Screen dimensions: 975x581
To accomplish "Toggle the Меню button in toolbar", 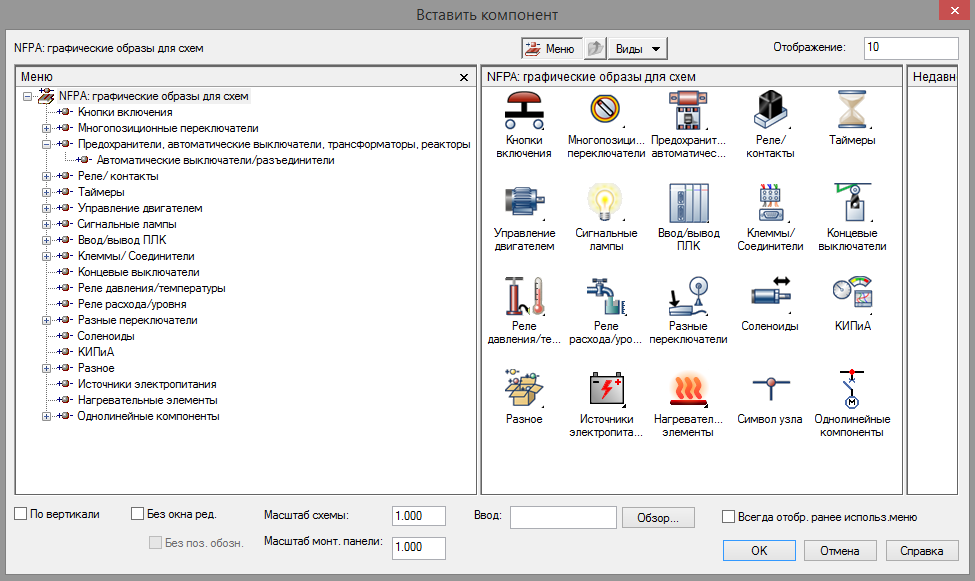I will click(x=552, y=49).
